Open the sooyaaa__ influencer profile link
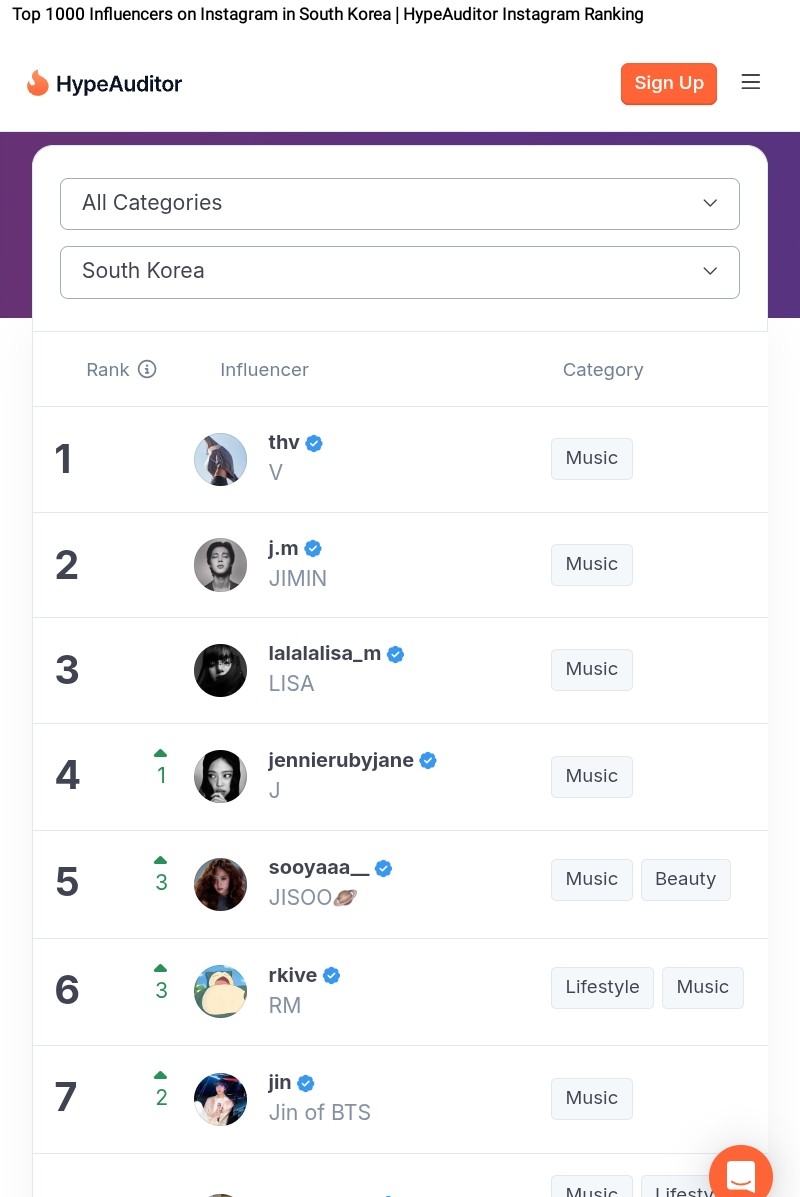 (319, 867)
